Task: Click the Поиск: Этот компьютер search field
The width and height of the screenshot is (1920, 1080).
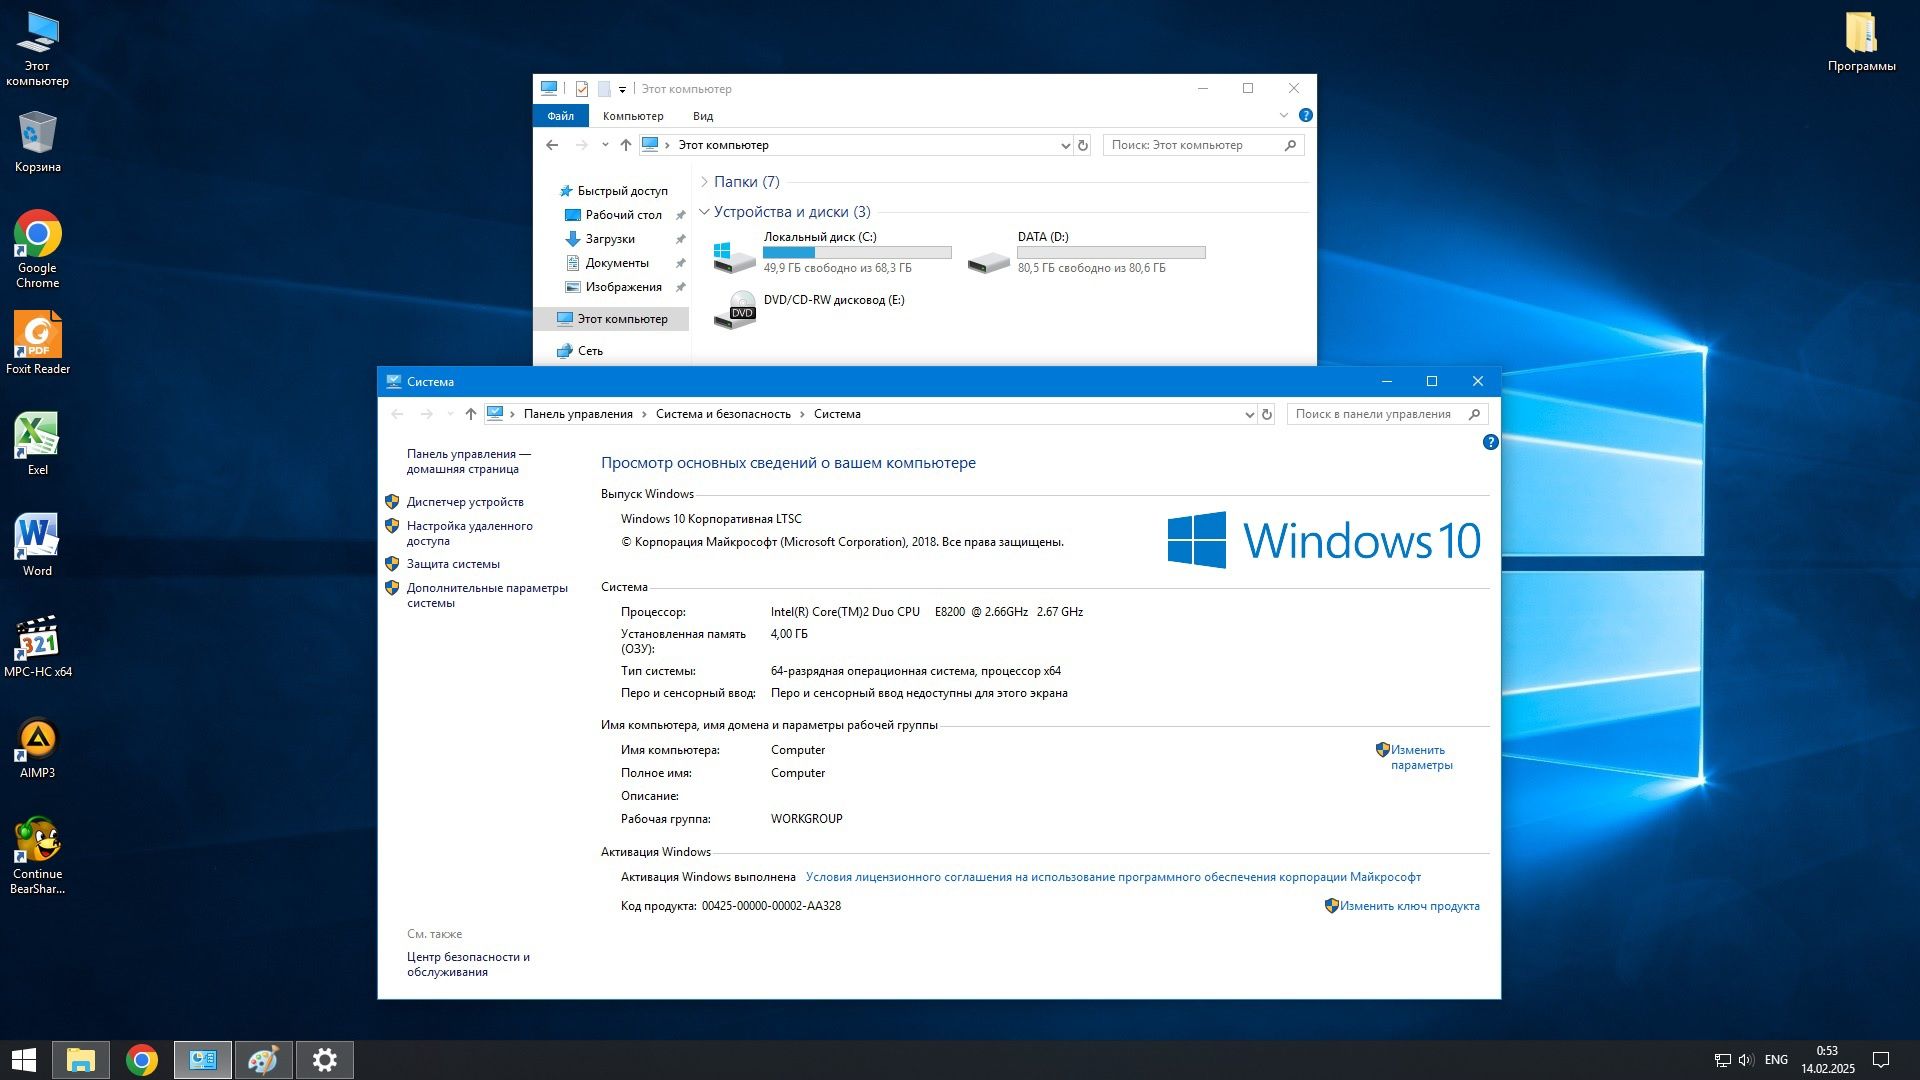Action: point(1203,145)
